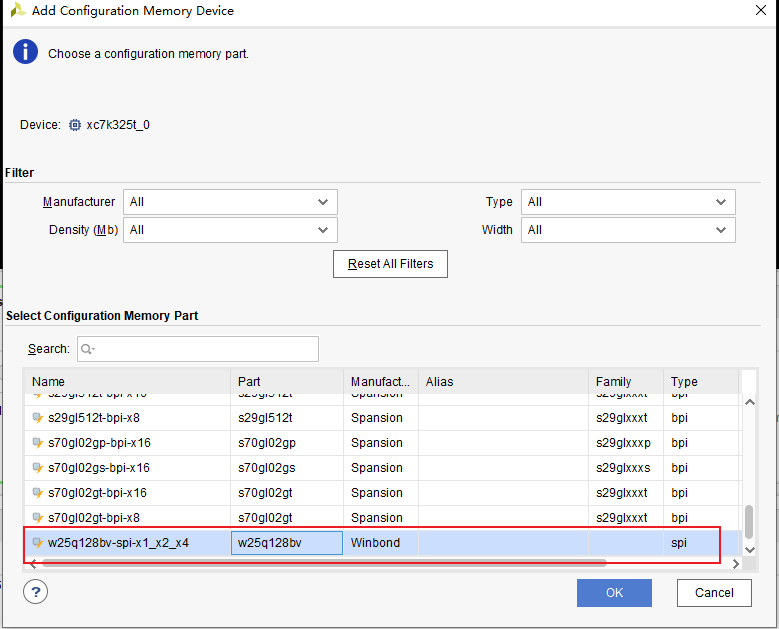This screenshot has height=629, width=779.
Task: Confirm selection with OK button
Action: click(614, 593)
